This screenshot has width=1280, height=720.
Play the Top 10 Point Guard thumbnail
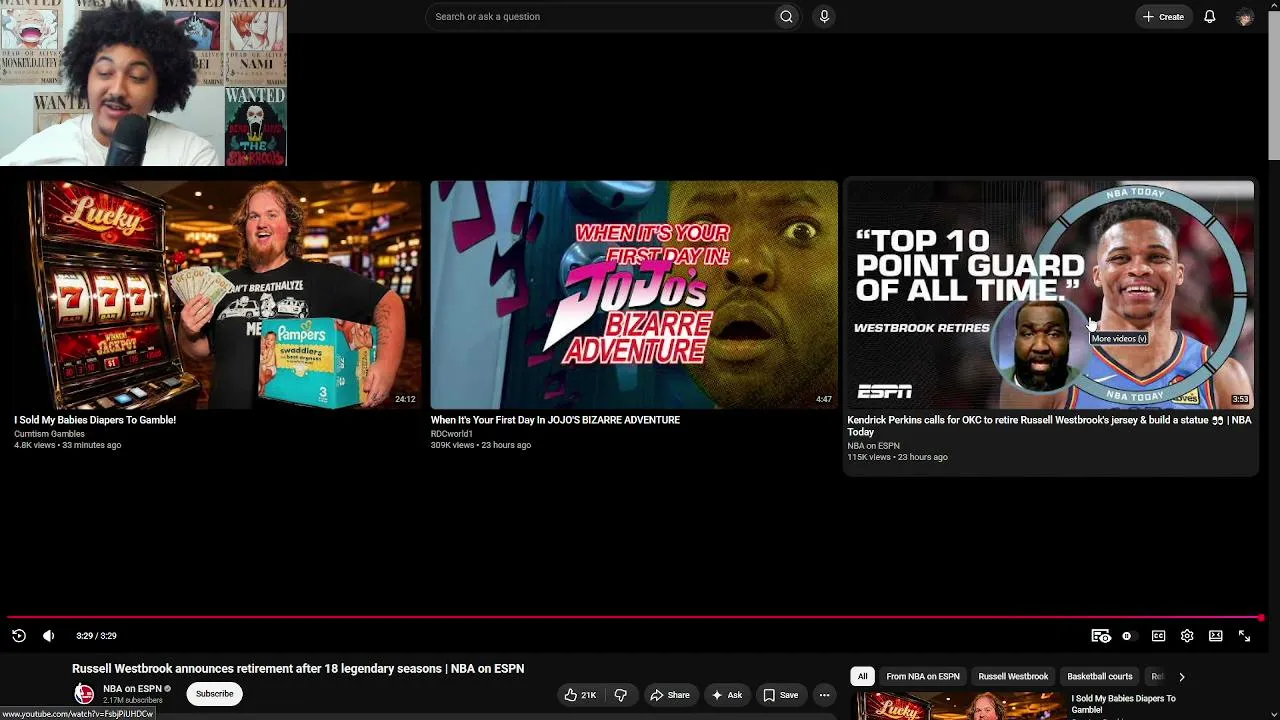tap(1050, 294)
